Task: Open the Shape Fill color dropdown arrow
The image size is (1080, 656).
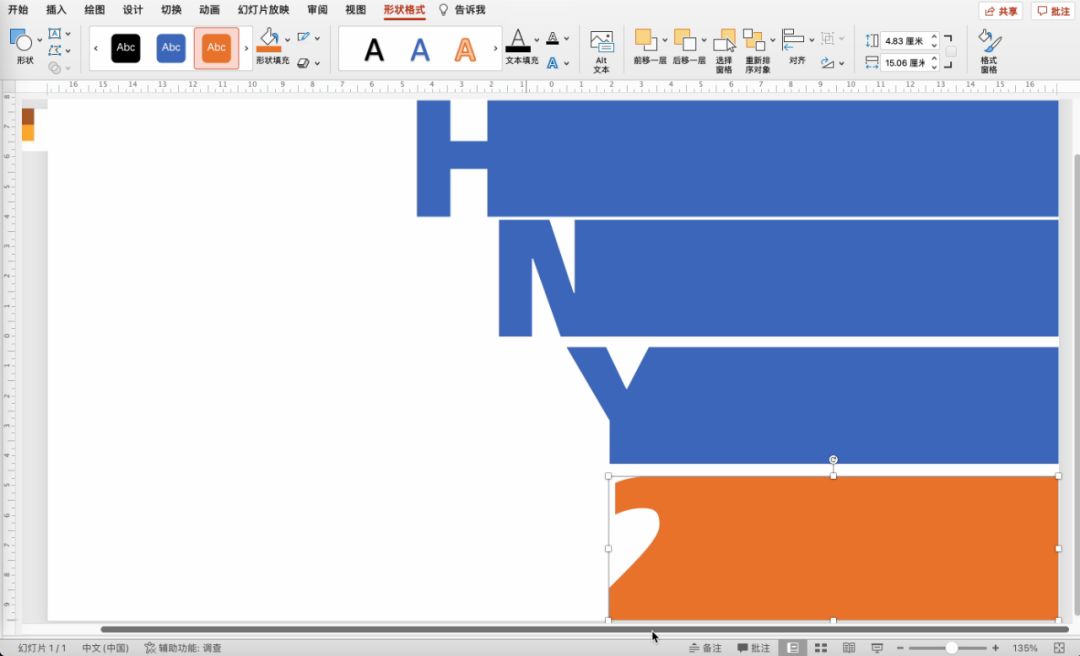Action: (288, 40)
